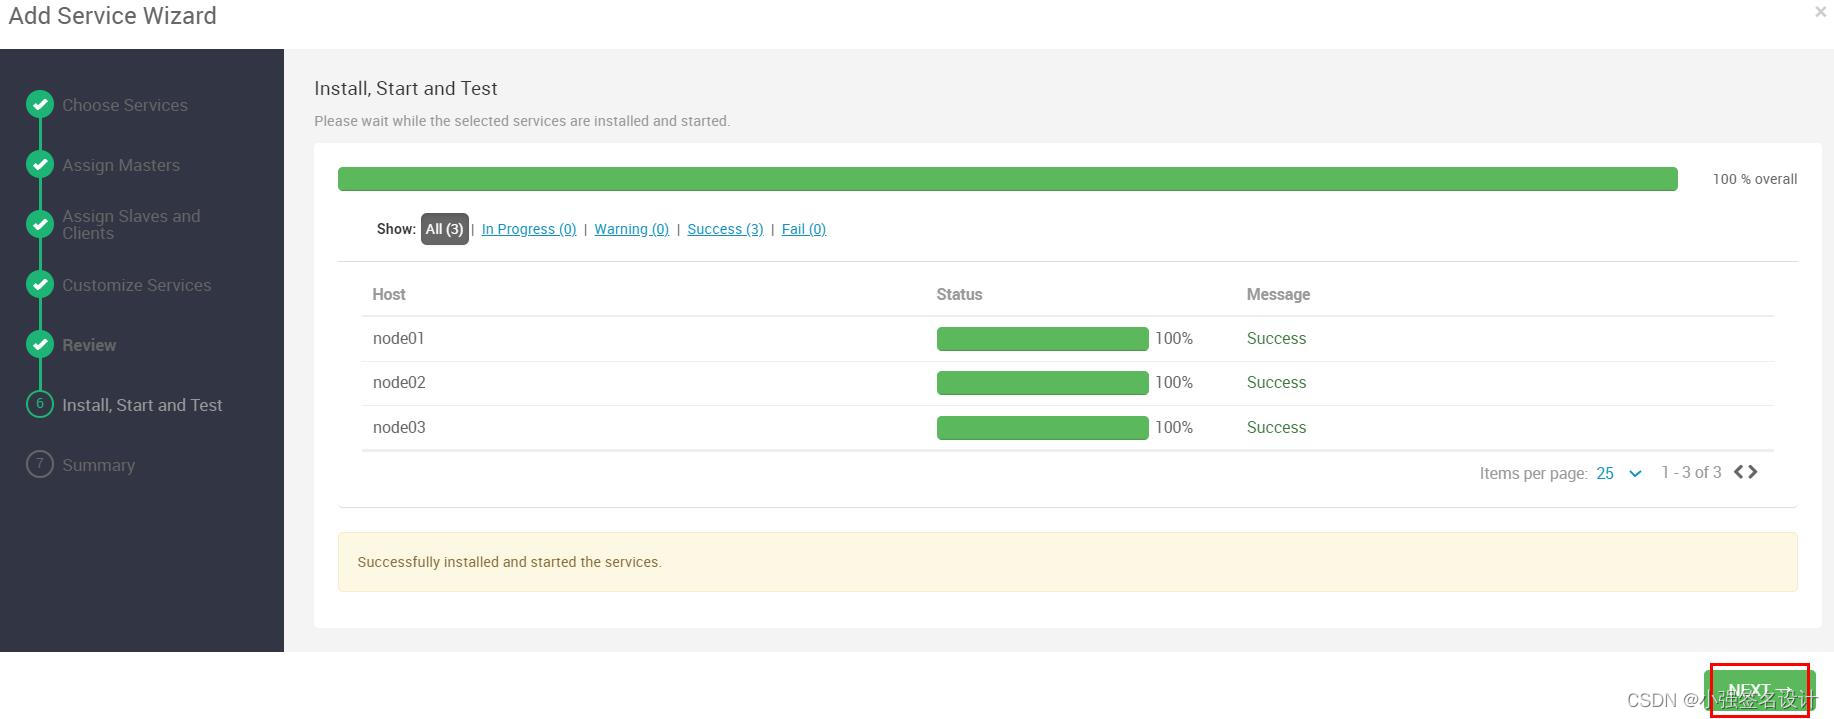Click the node02 host name
Viewport: 1834px width, 719px height.
point(399,382)
